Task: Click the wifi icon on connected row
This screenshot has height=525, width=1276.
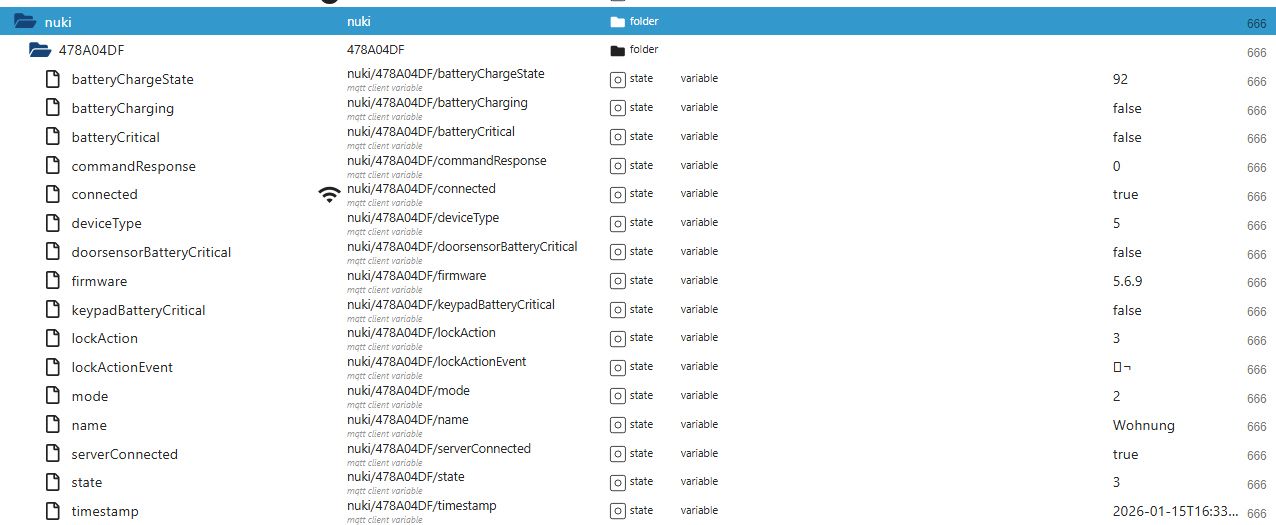Action: (x=329, y=195)
